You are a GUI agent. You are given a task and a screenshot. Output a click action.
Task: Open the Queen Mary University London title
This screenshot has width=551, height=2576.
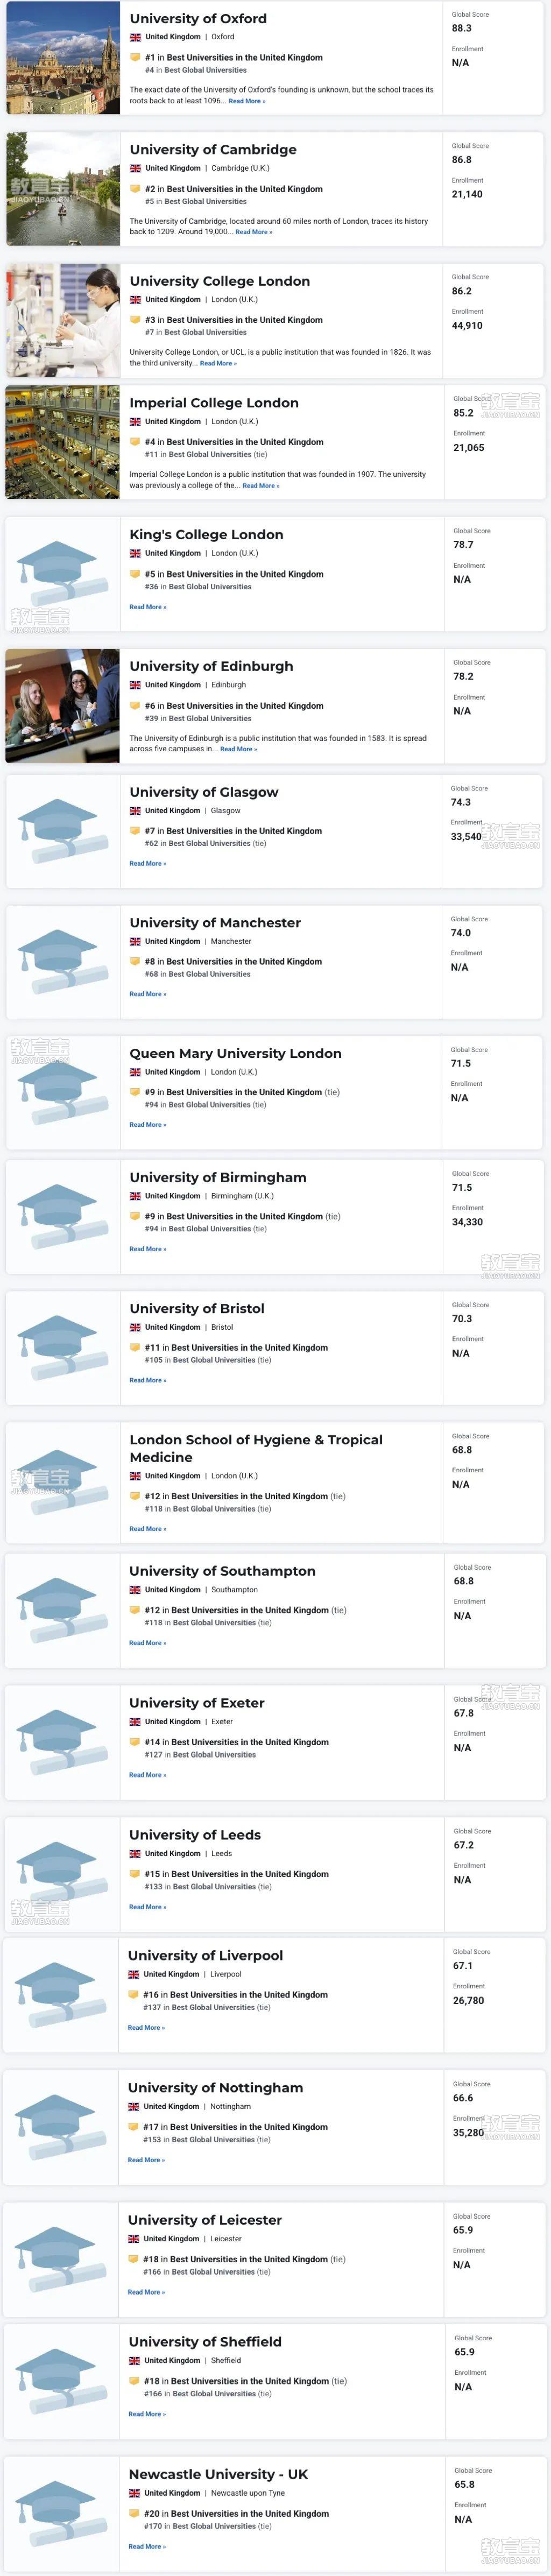pyautogui.click(x=236, y=1053)
